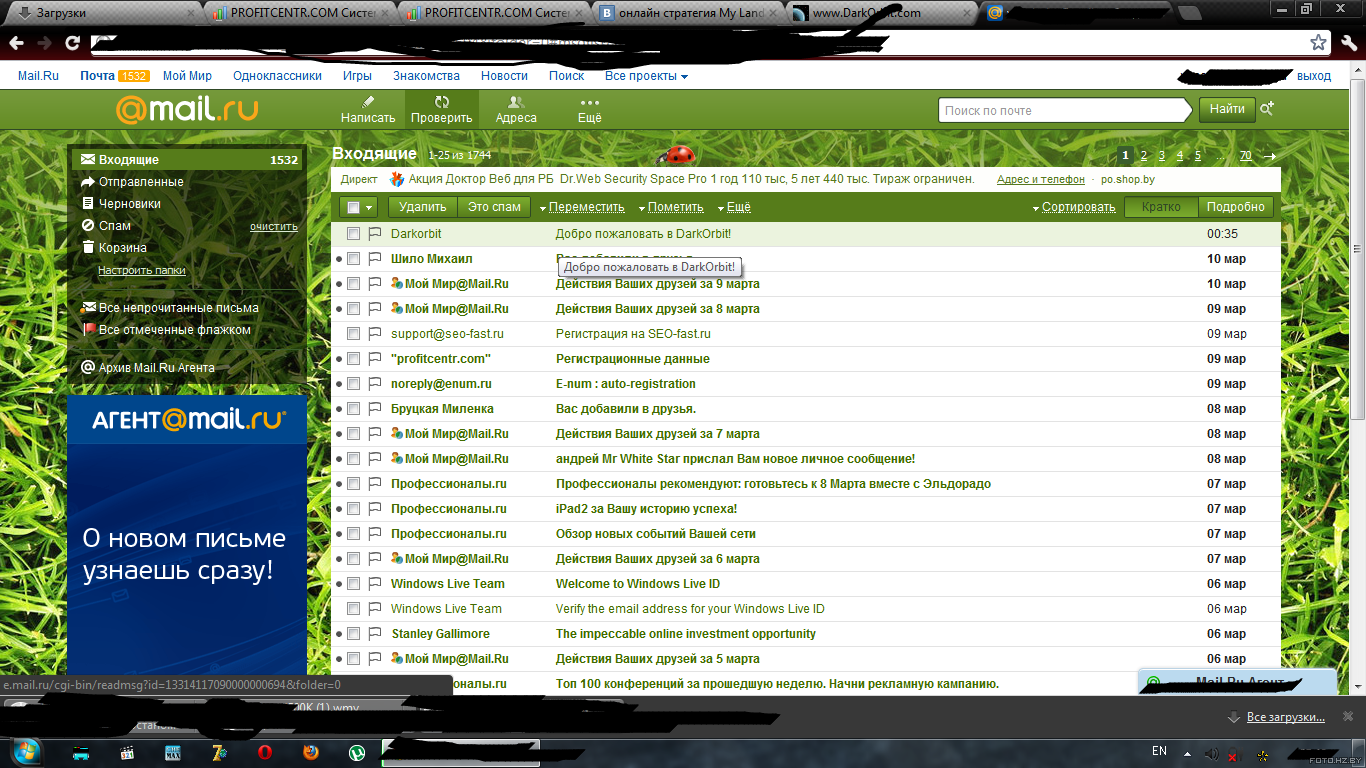Open the Корзина folder

[x=123, y=248]
